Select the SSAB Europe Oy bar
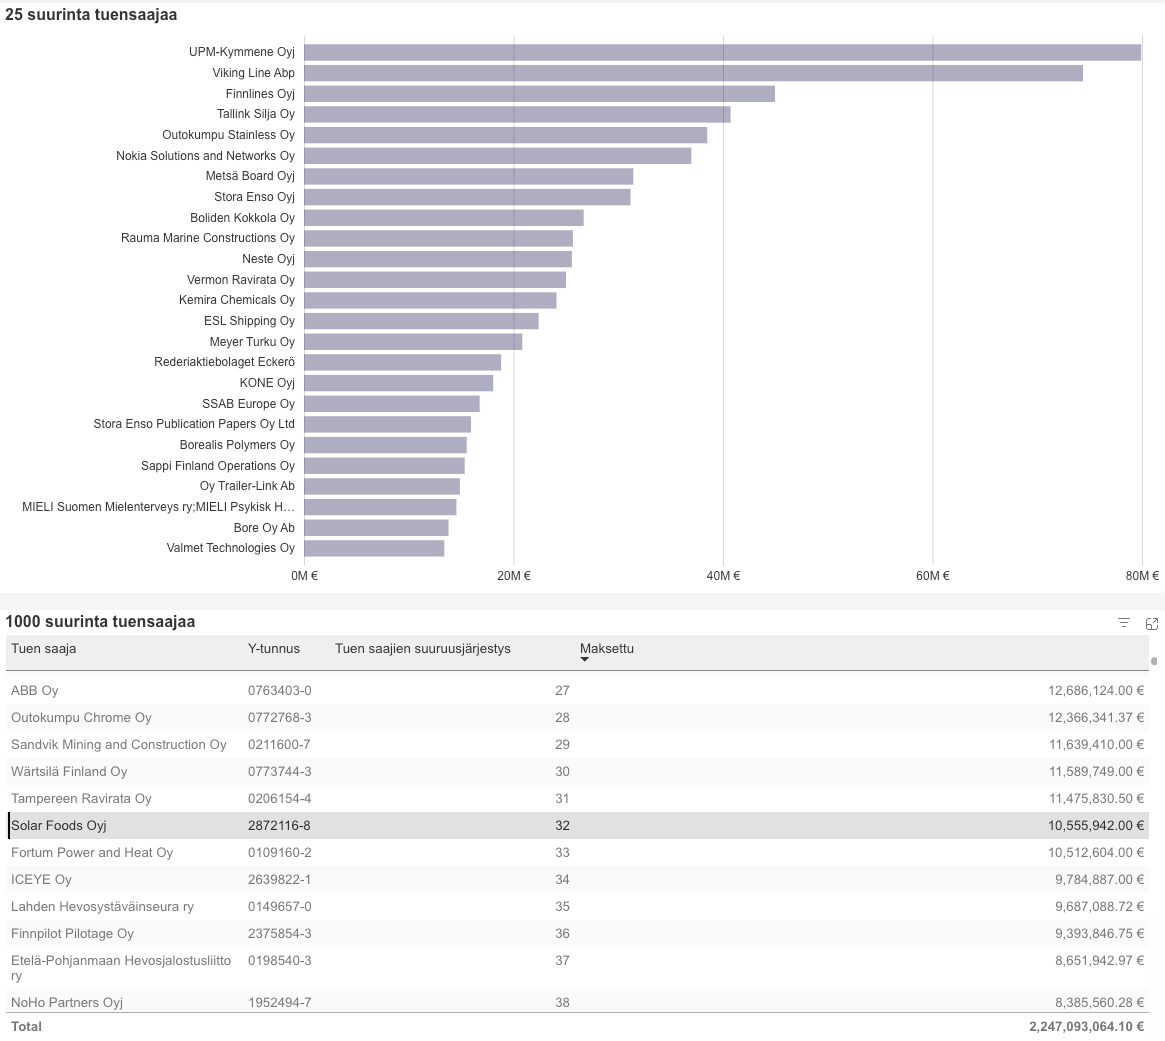 [392, 404]
